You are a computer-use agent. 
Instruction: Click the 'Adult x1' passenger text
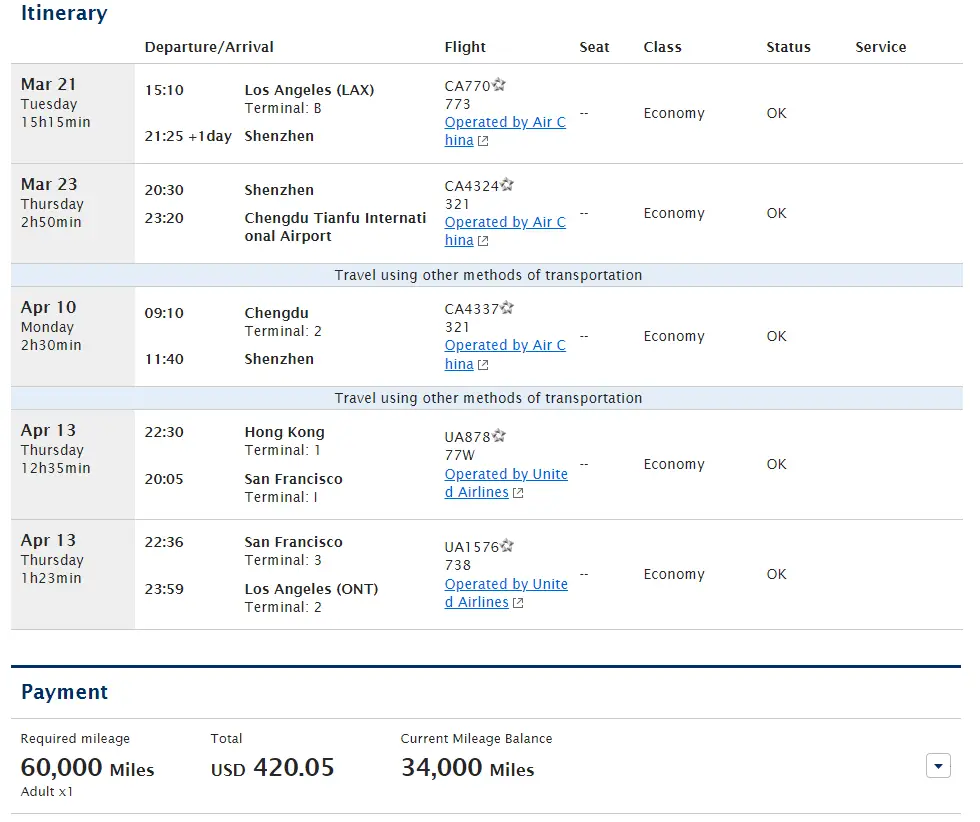pos(47,791)
